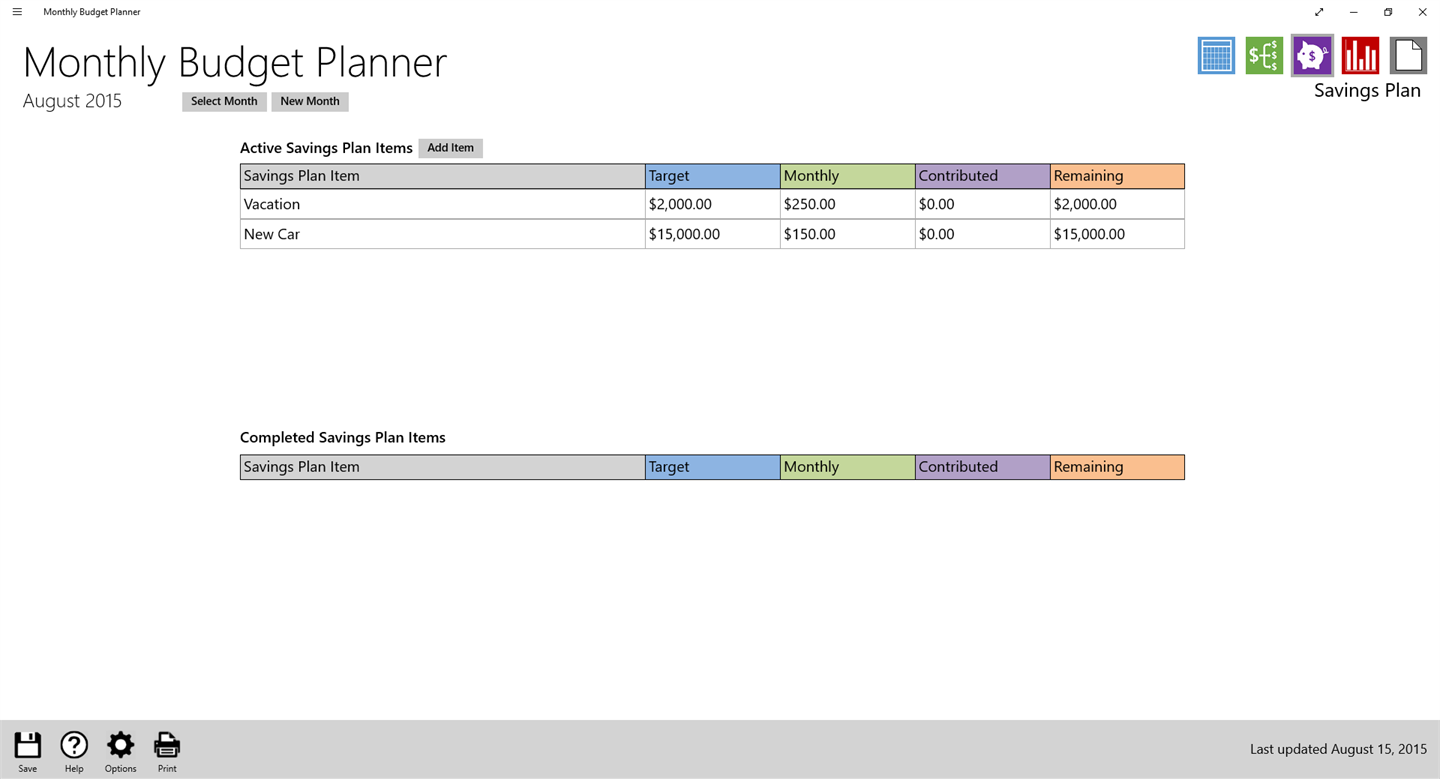
Task: Select the Vacation savings plan row
Action: tap(712, 204)
